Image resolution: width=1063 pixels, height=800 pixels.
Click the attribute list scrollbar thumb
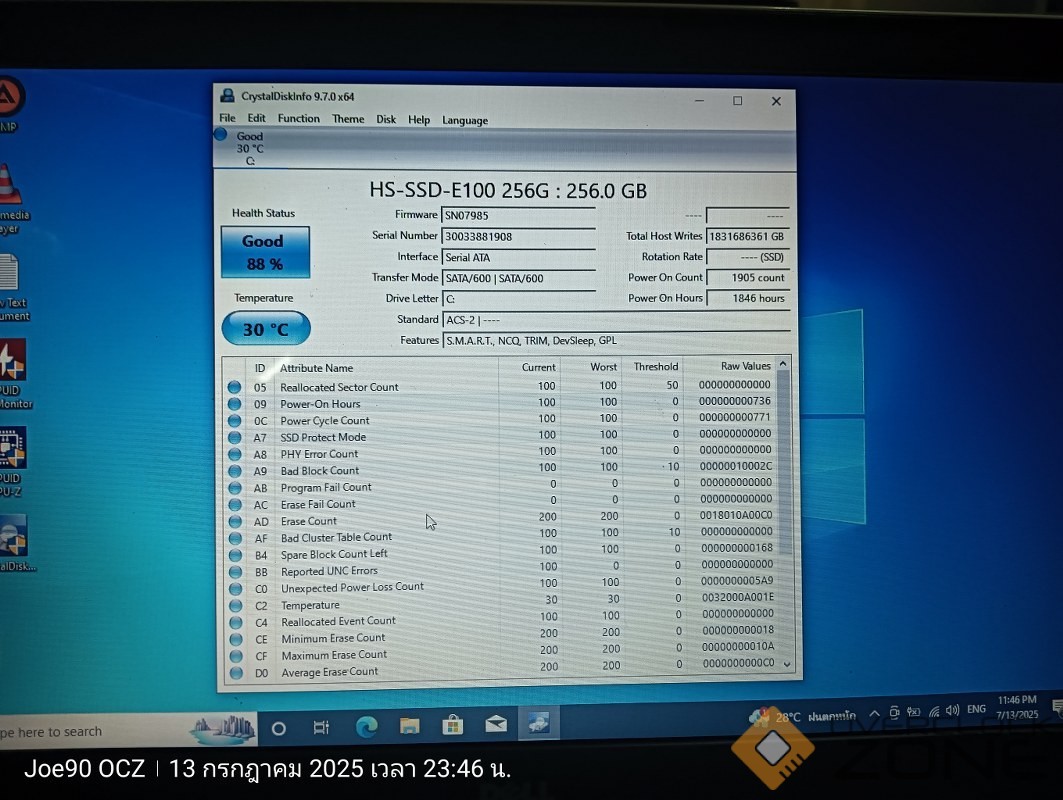[x=784, y=462]
